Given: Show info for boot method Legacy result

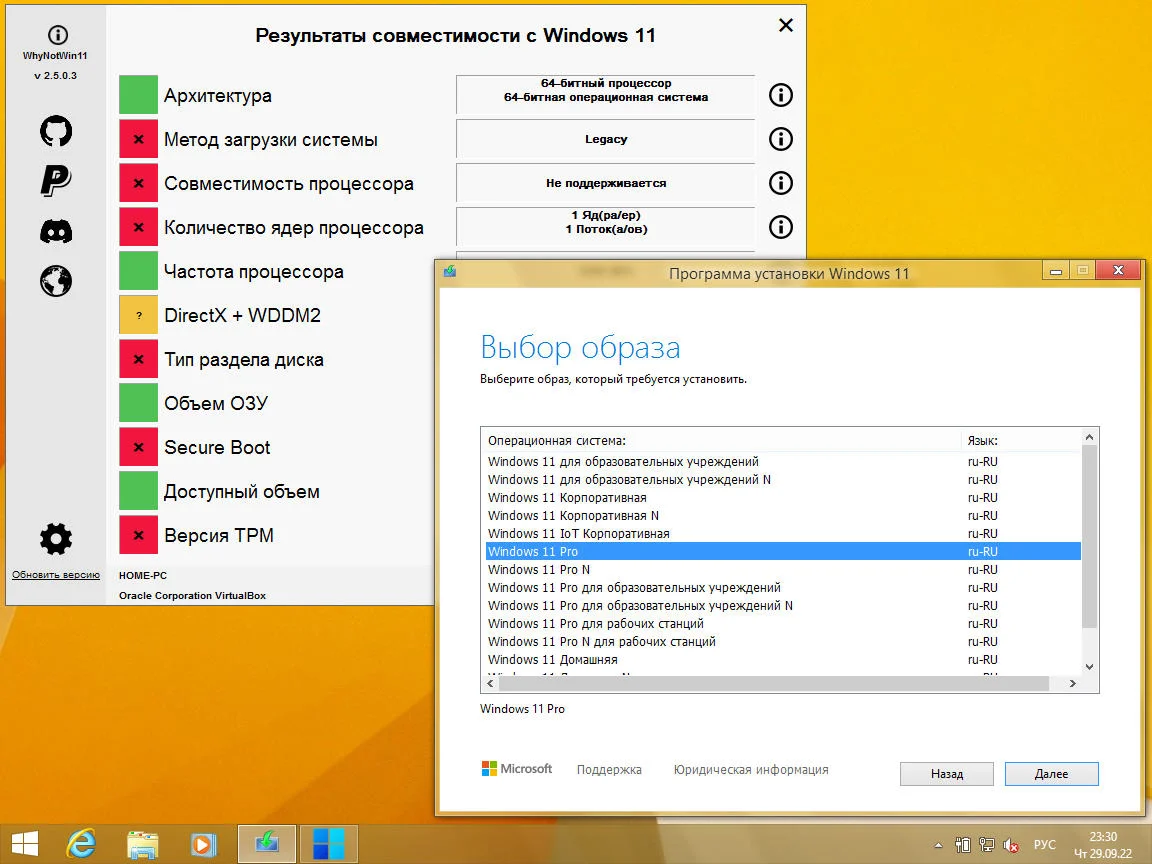Looking at the screenshot, I should pos(780,139).
